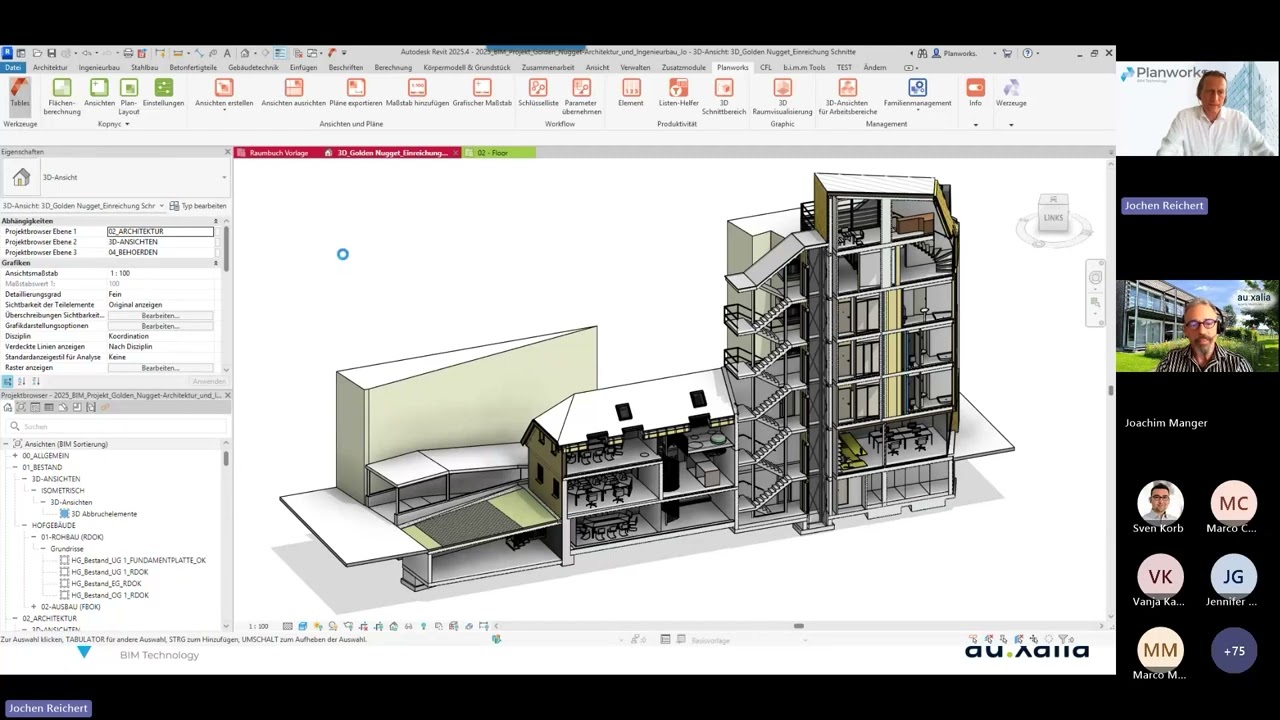Expand the 00_ALLGEMEIN tree node
Image resolution: width=1280 pixels, height=720 pixels.
point(15,455)
